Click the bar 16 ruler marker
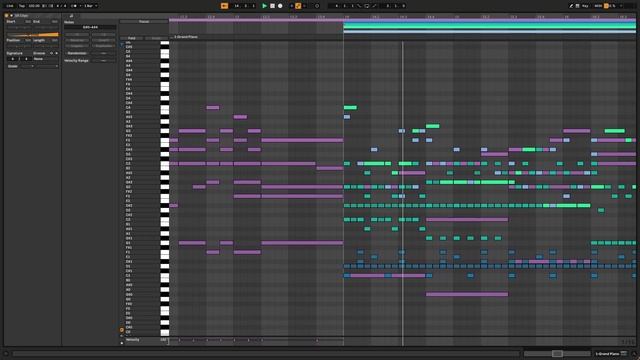This screenshot has height=360, width=640. 566,17
